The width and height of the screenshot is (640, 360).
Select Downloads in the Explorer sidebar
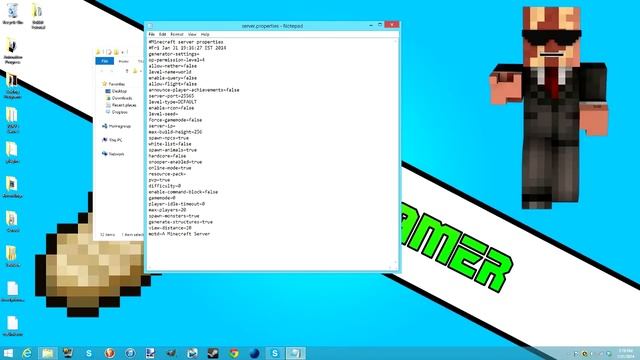click(x=119, y=98)
